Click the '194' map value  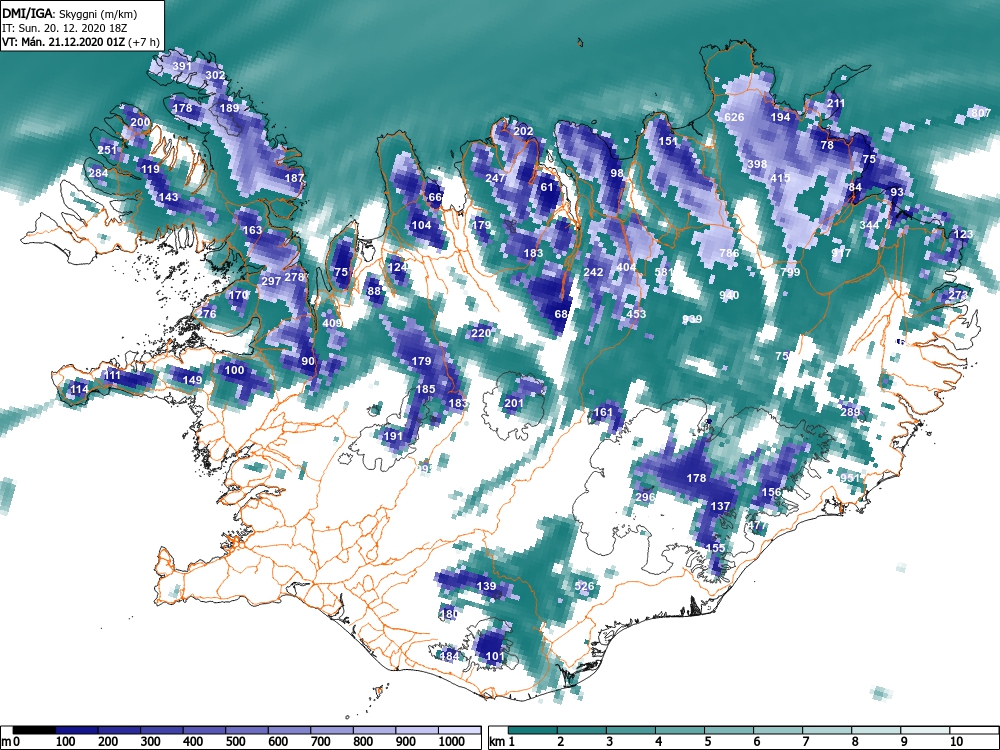(x=781, y=117)
